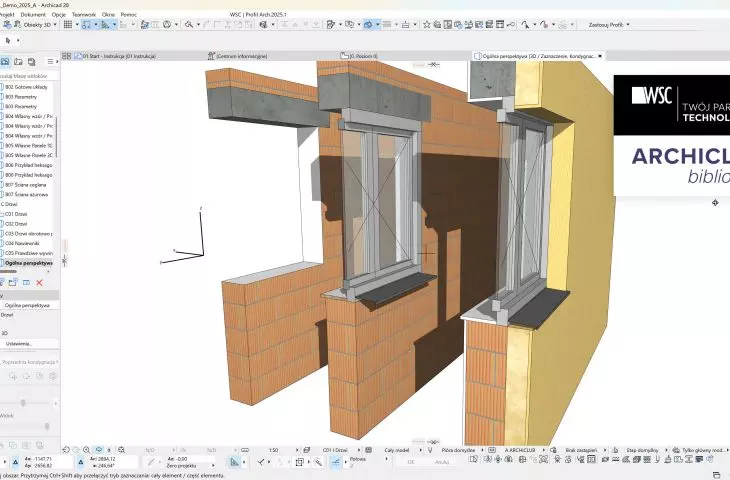Open the Teamwork menu
The height and width of the screenshot is (480, 730).
pos(84,14)
